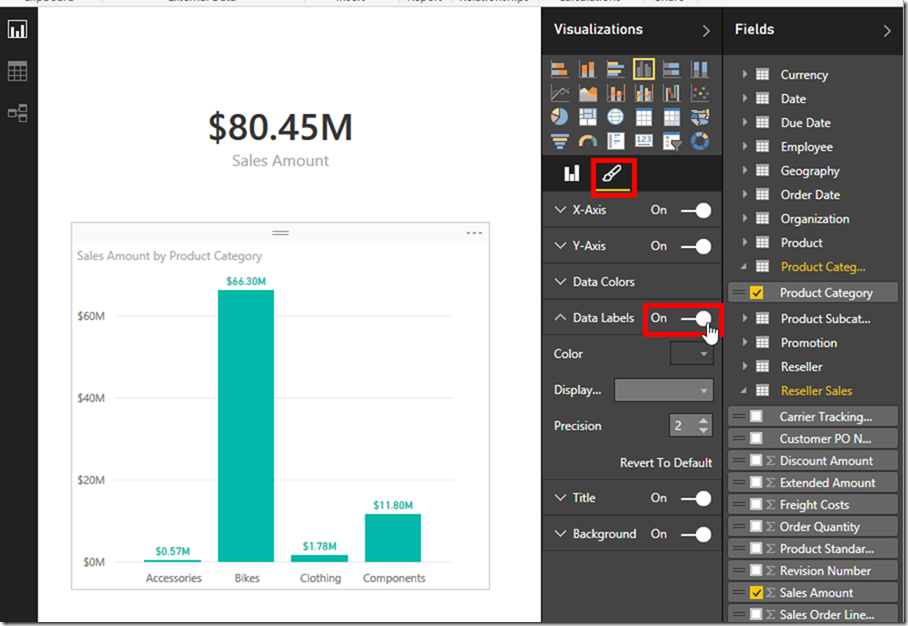This screenshot has height=626, width=908.
Task: Select the waterfall chart visualization
Action: click(x=672, y=93)
